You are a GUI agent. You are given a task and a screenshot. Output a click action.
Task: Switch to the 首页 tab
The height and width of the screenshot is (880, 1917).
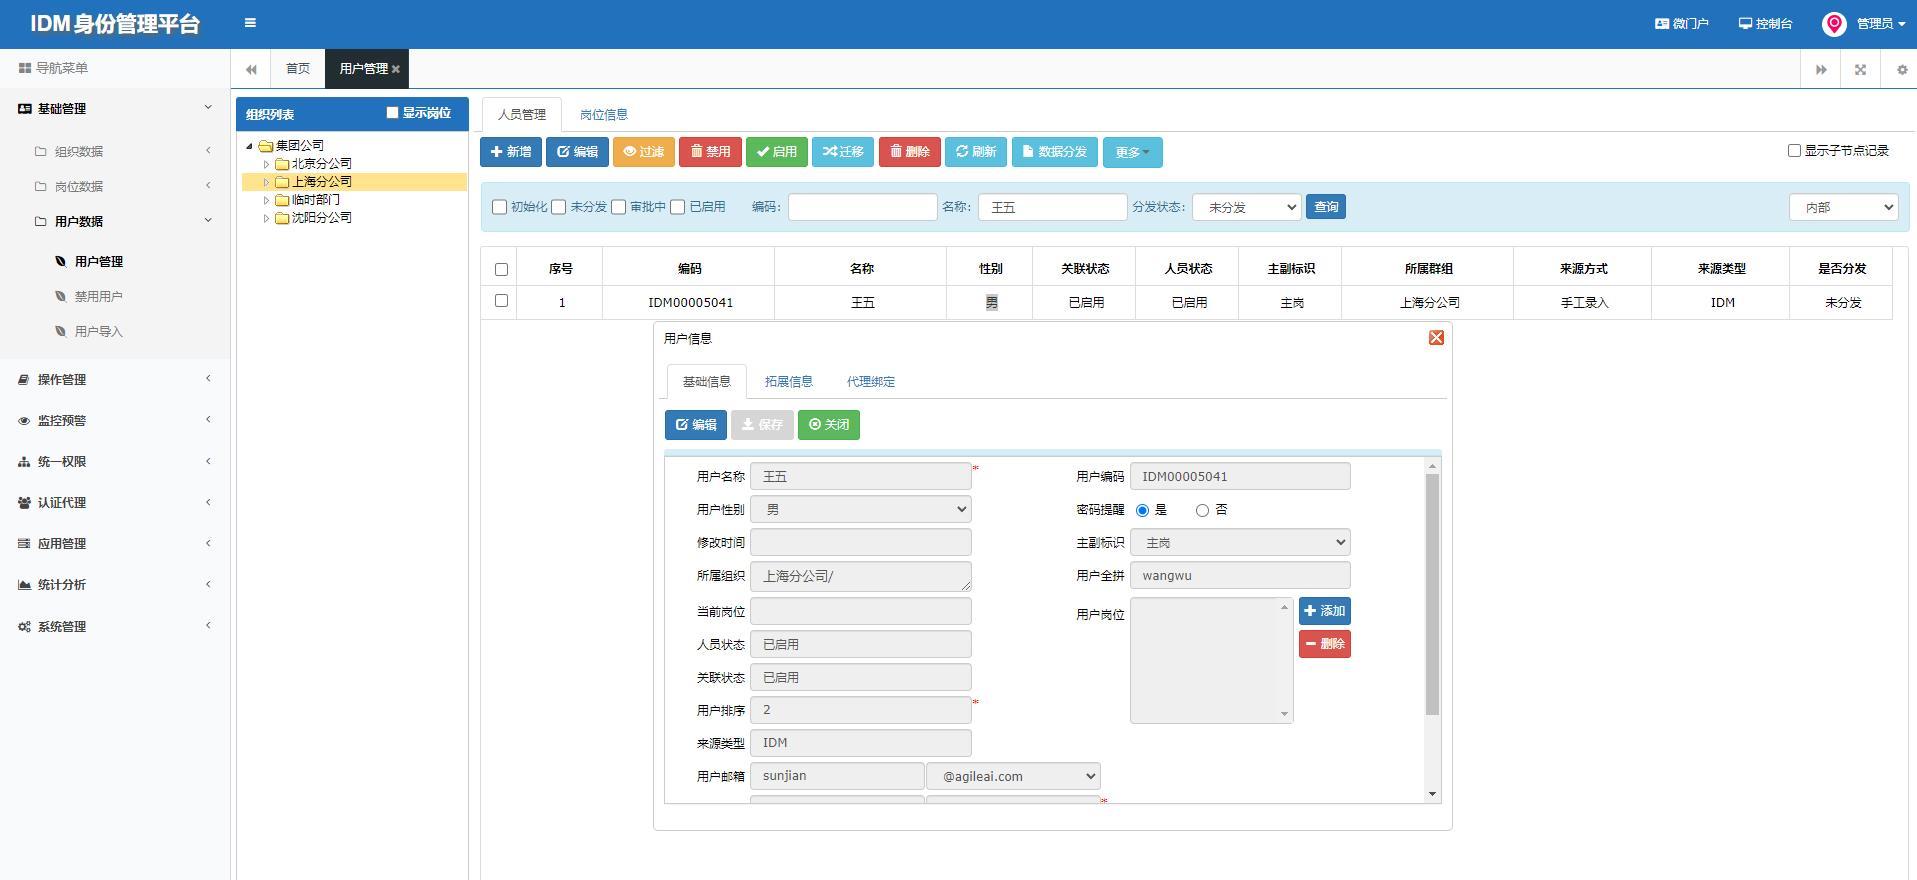coord(298,69)
